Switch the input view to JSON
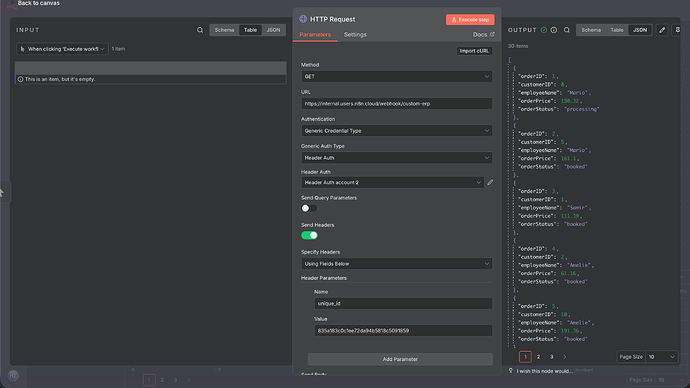 click(273, 30)
